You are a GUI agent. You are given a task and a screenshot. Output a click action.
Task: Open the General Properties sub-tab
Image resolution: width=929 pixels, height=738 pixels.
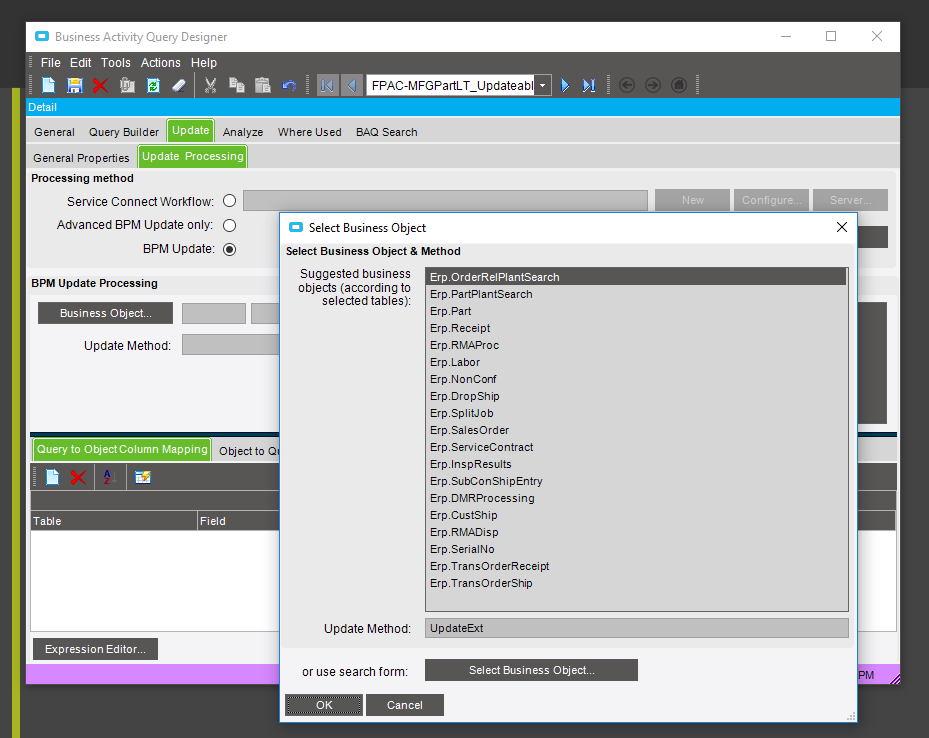81,158
